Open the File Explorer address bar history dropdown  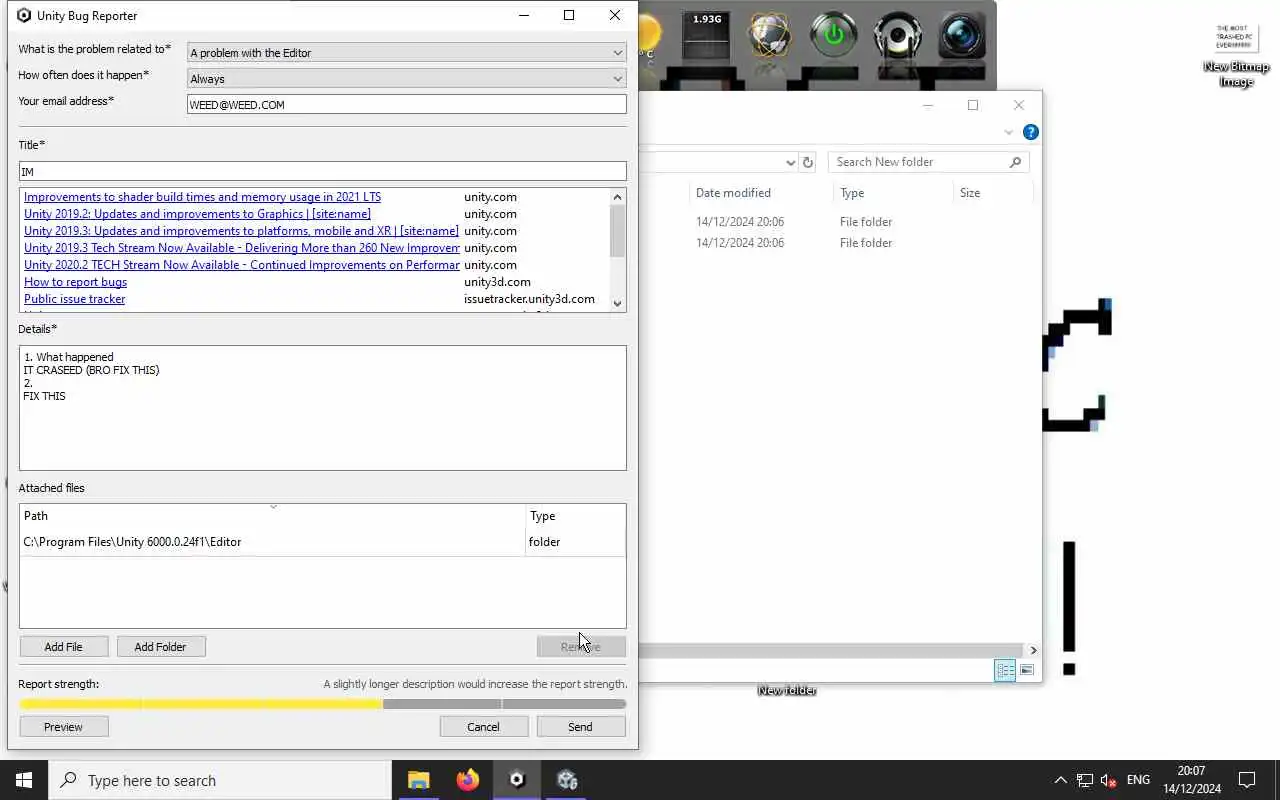click(790, 162)
